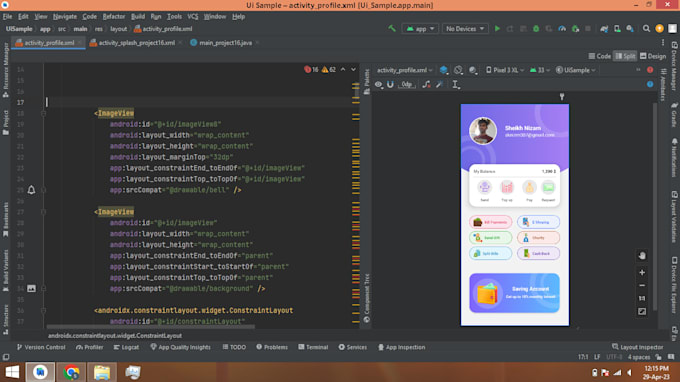This screenshot has height=382, width=680.
Task: Open App Quality Insights panel
Action: 180,347
